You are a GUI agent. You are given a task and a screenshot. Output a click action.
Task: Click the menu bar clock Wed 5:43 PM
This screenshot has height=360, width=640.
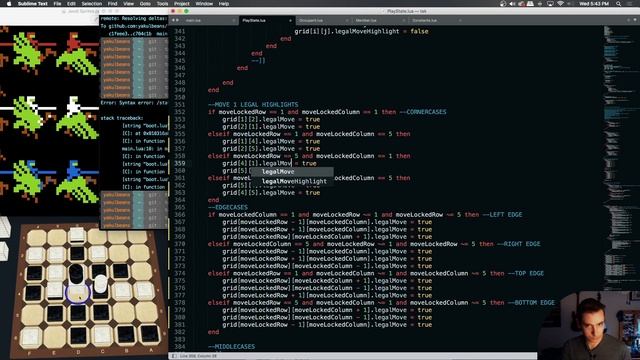coord(594,4)
